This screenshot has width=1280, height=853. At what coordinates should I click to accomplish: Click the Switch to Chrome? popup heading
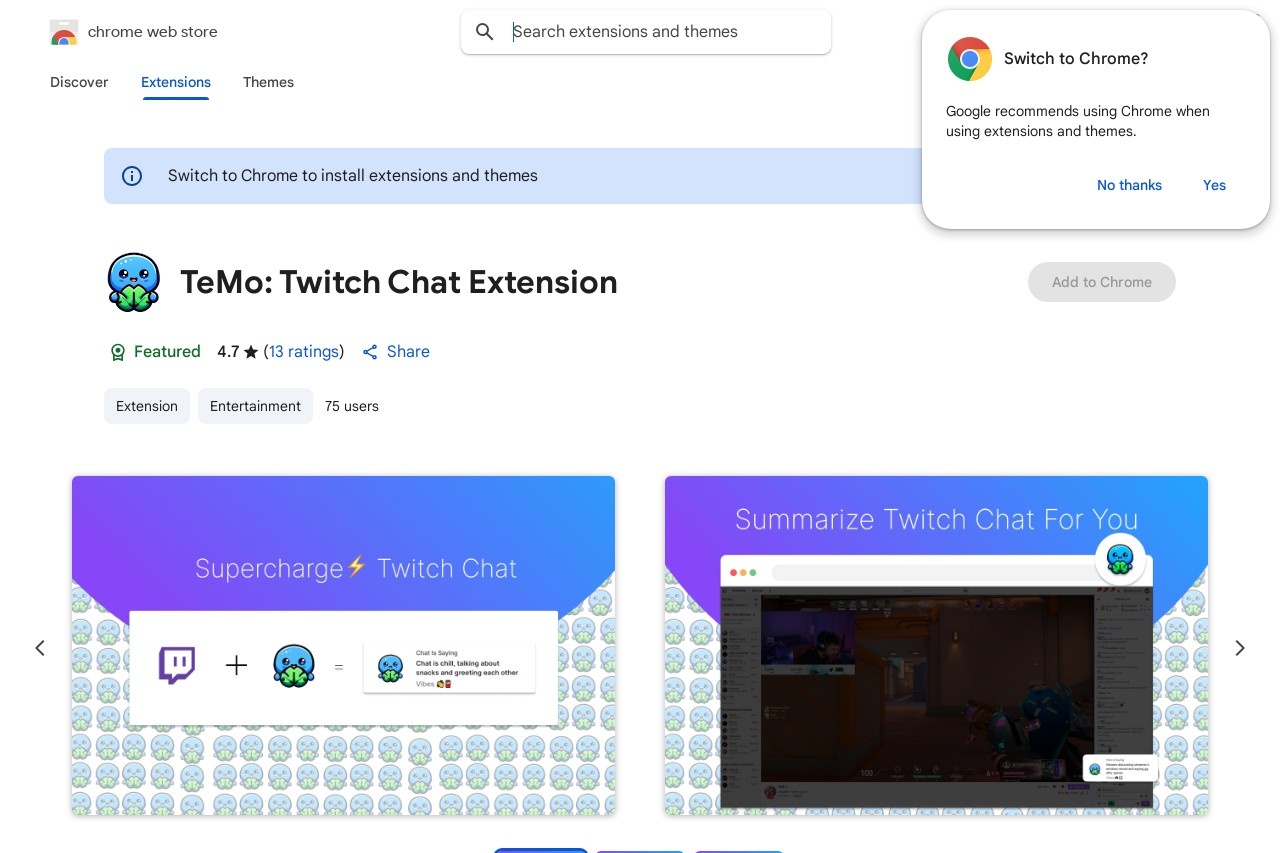pyautogui.click(x=1076, y=59)
